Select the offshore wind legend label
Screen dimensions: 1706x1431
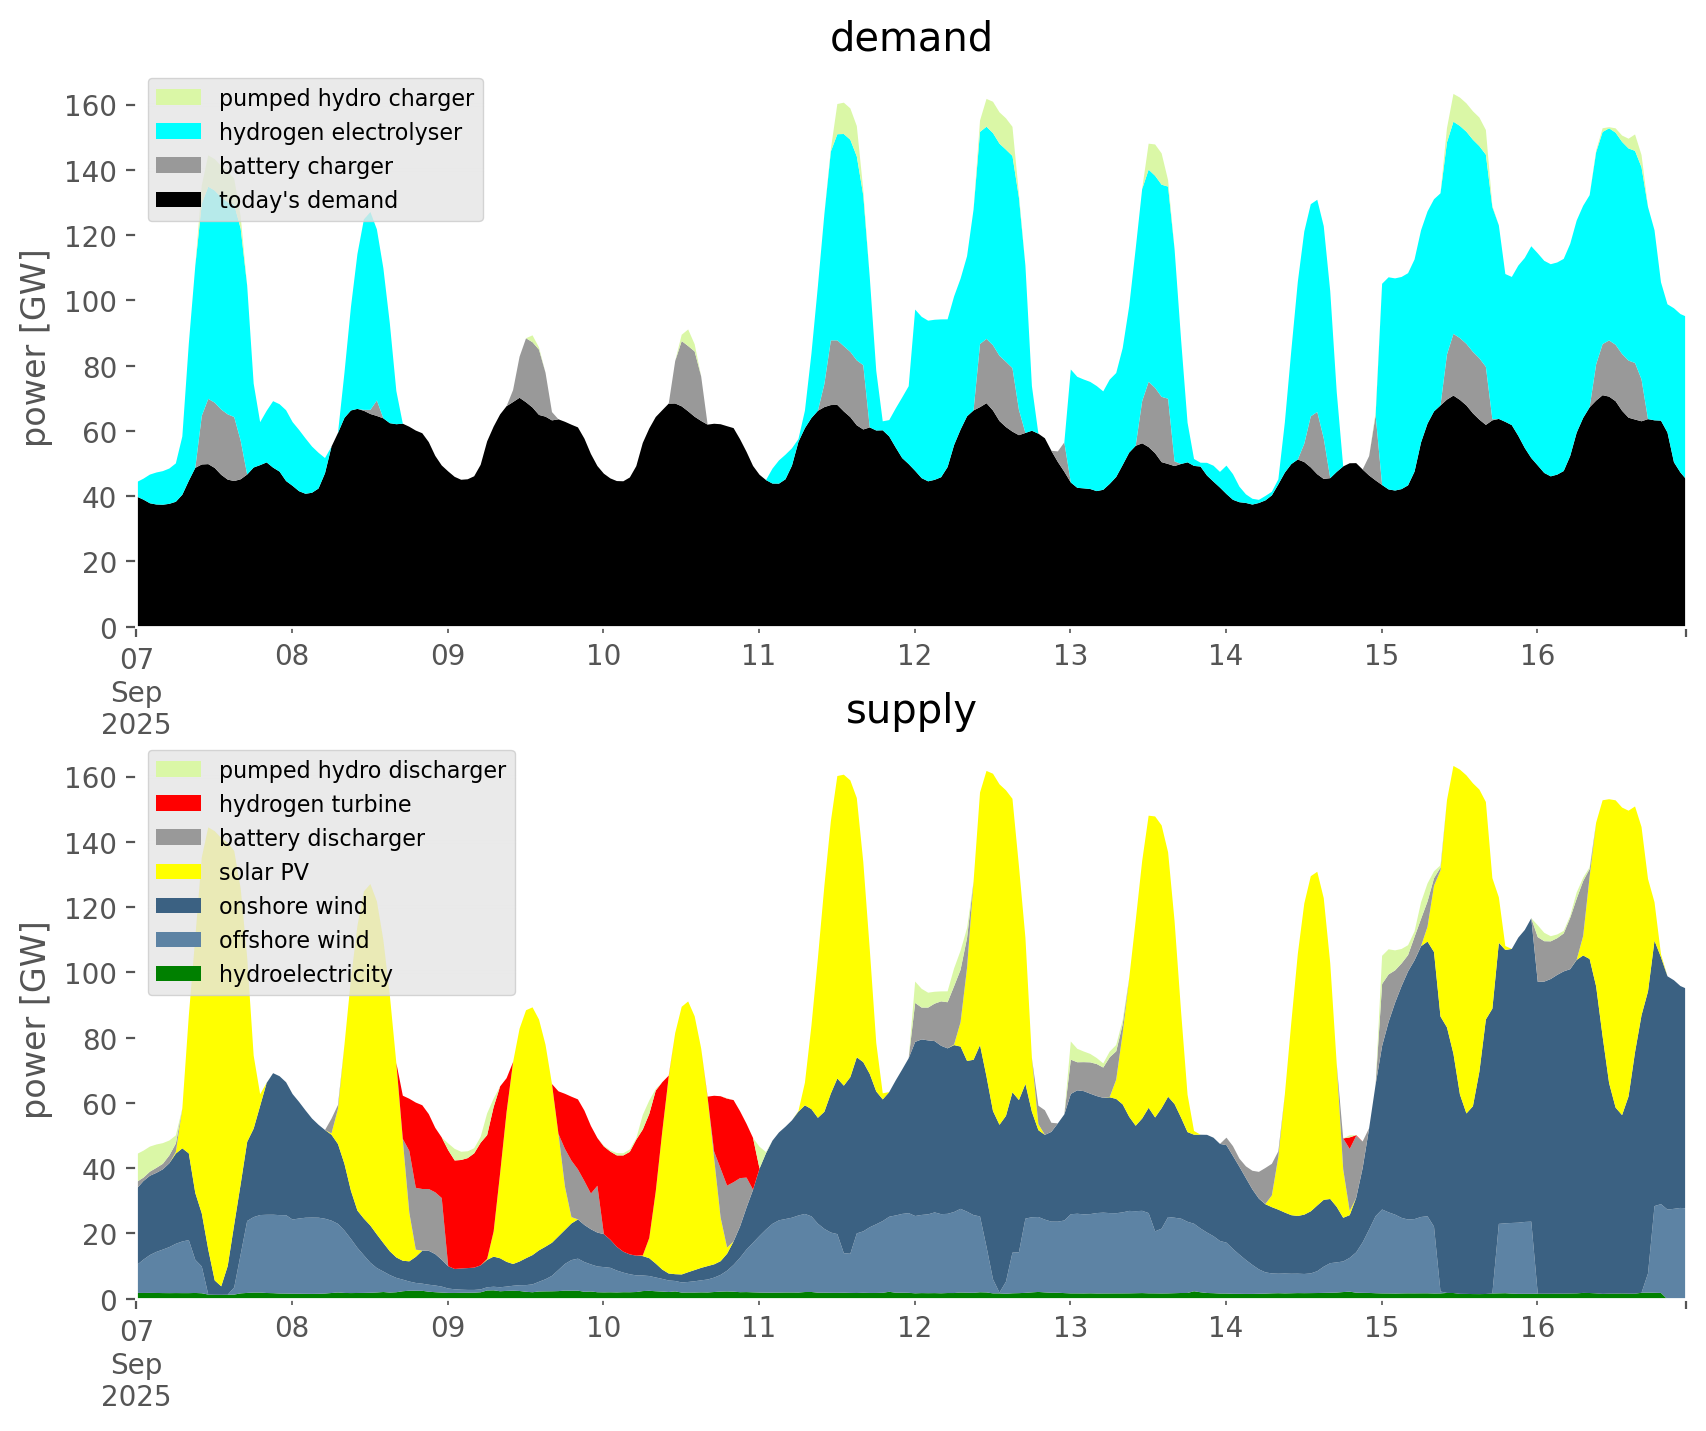(293, 940)
